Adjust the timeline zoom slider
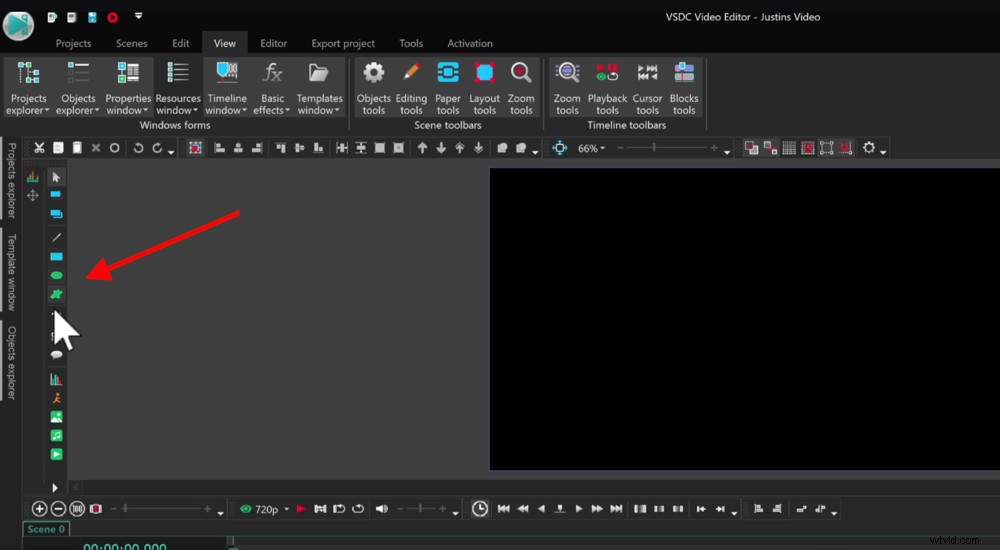Viewport: 1000px width, 550px height. tap(161, 509)
